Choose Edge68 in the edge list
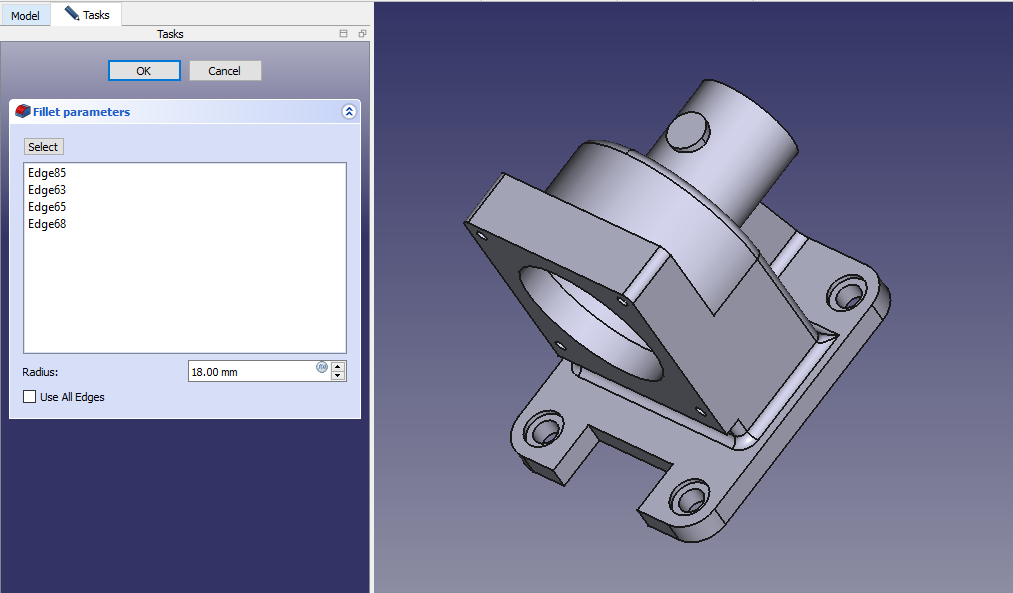 click(x=47, y=224)
